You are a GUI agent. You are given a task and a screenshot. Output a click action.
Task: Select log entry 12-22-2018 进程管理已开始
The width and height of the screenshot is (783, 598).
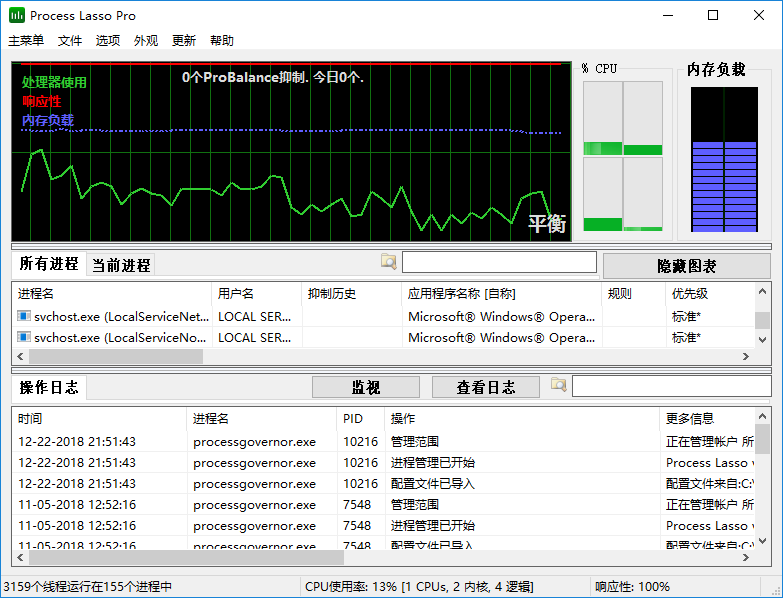(383, 463)
